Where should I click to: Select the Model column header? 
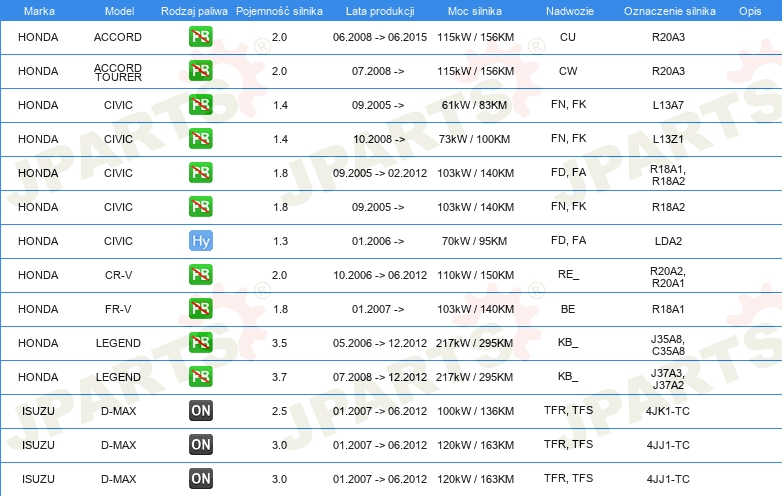coord(119,11)
